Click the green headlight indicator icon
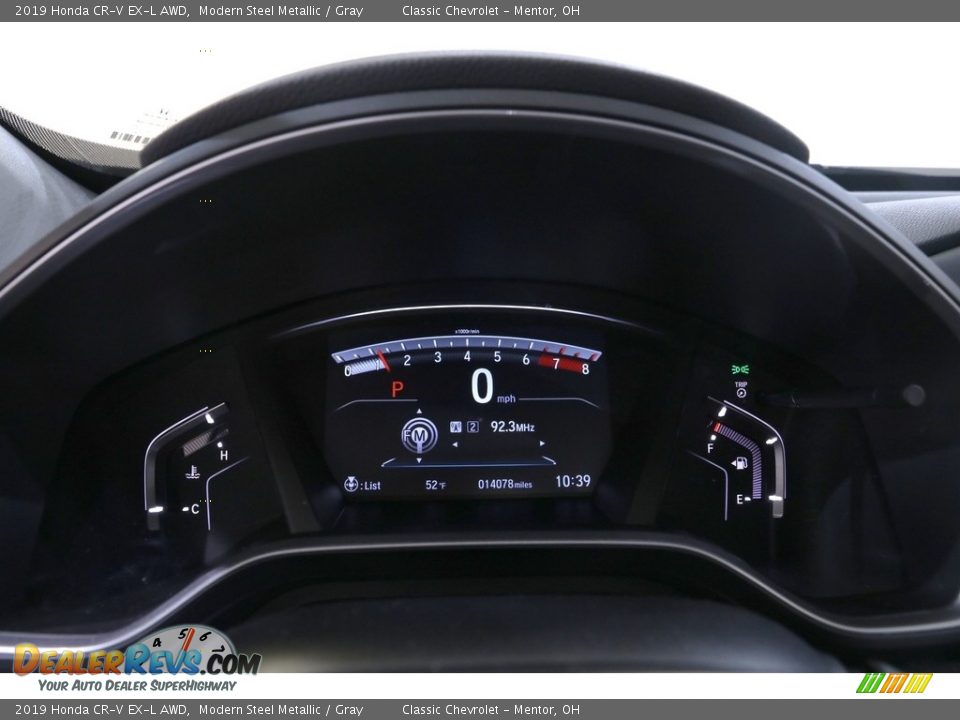 (x=740, y=369)
